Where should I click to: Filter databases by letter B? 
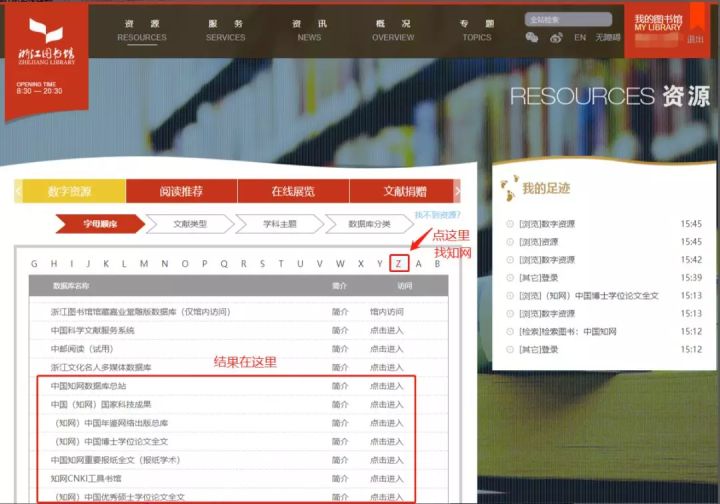tap(437, 264)
